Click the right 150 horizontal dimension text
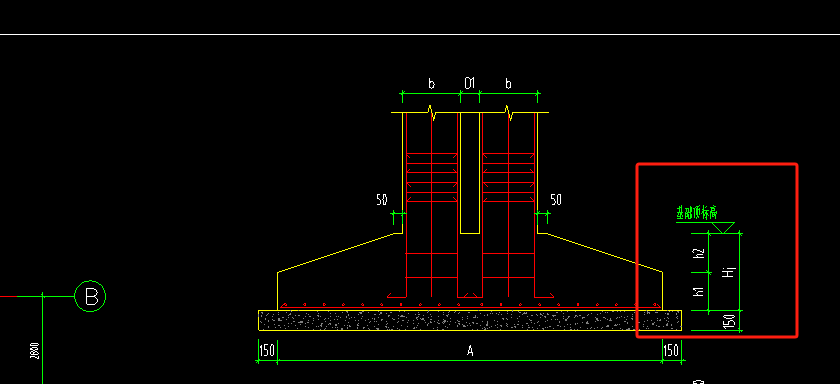This screenshot has height=384, width=840. tap(671, 351)
